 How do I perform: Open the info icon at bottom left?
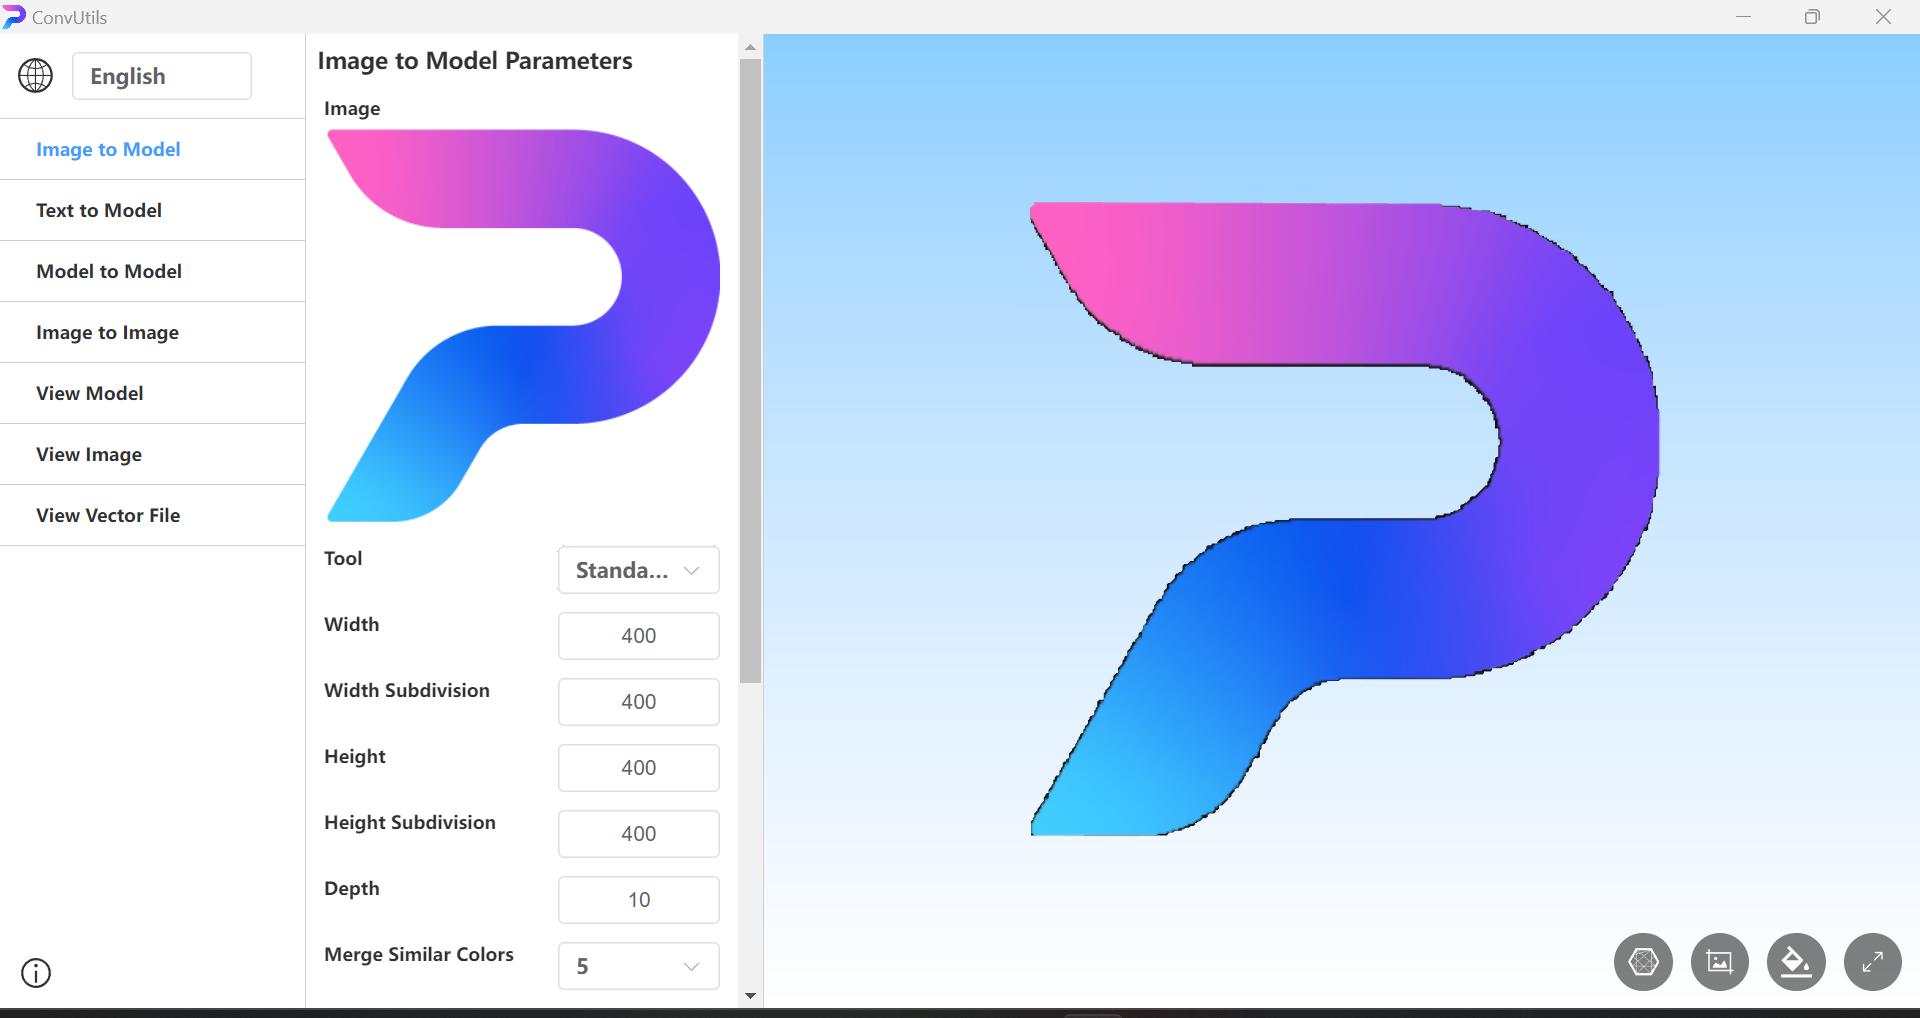(36, 972)
